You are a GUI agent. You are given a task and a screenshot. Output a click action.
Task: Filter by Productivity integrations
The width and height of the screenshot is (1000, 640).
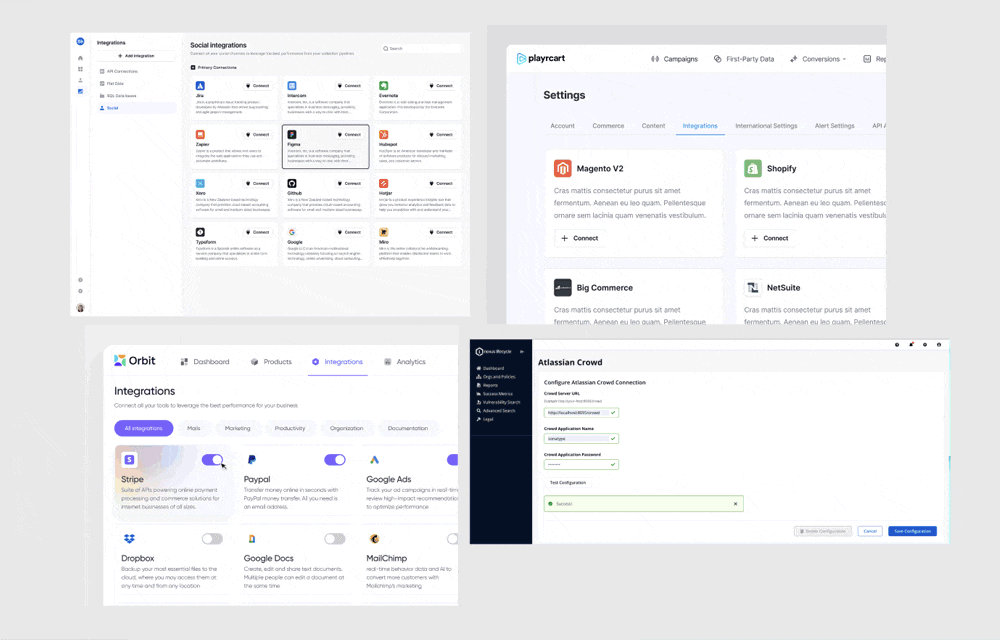[290, 428]
